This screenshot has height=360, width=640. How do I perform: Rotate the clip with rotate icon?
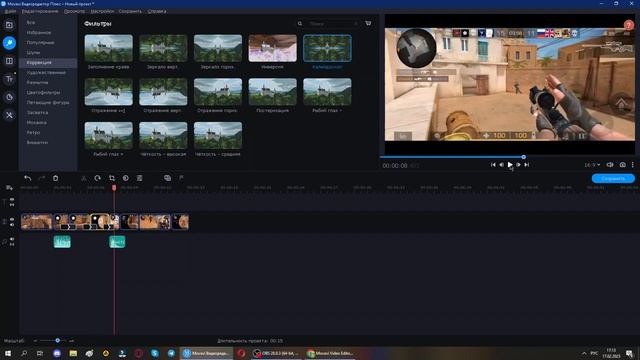[98, 178]
